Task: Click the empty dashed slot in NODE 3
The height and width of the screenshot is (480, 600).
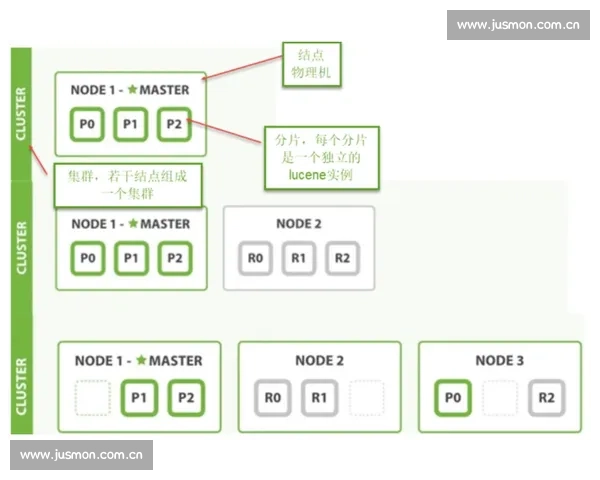Action: point(500,397)
